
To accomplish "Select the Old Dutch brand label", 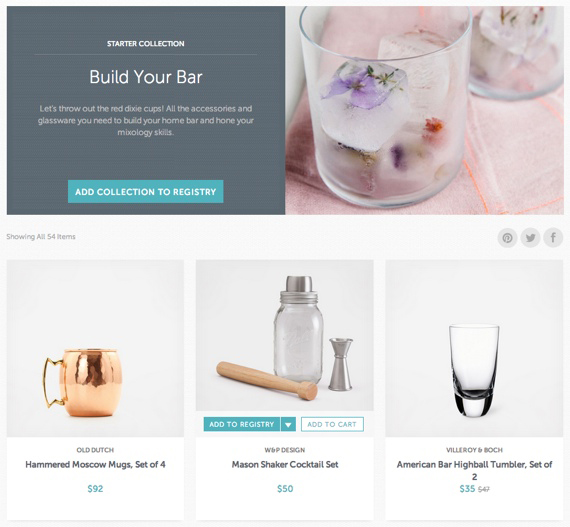I will coord(95,450).
